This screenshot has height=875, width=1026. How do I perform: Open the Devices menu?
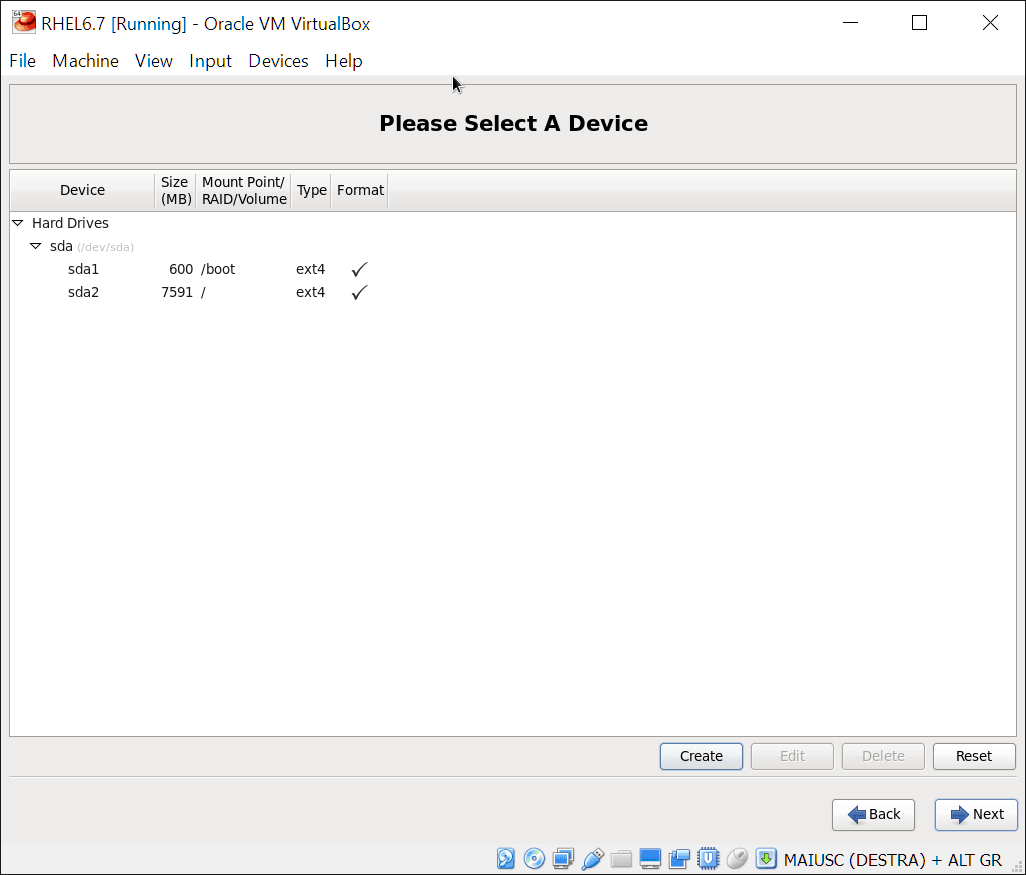[x=278, y=61]
